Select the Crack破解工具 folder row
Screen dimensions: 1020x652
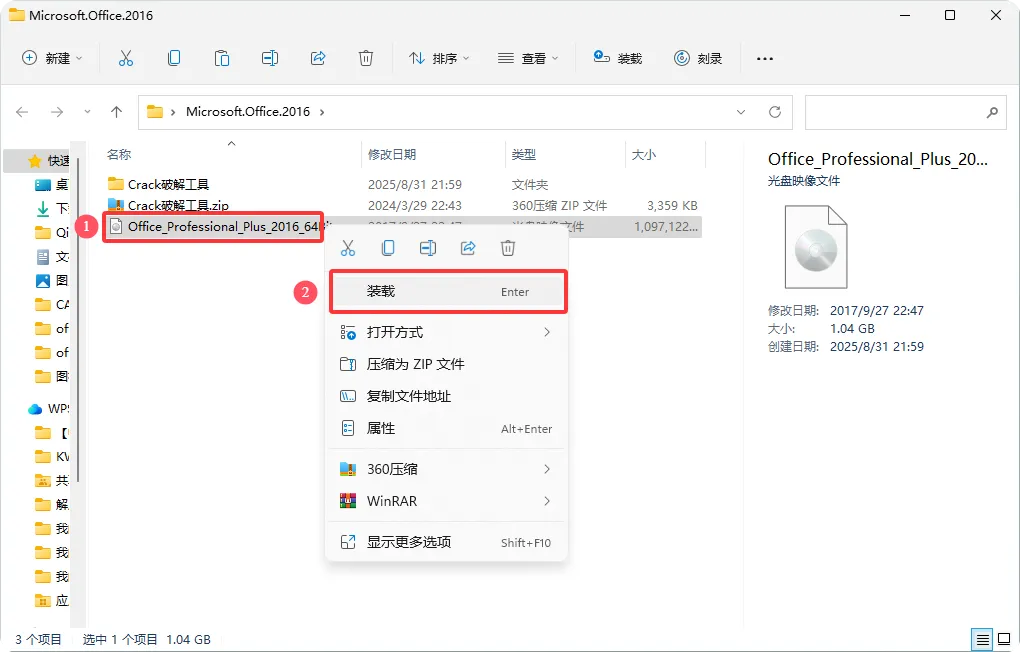(403, 184)
